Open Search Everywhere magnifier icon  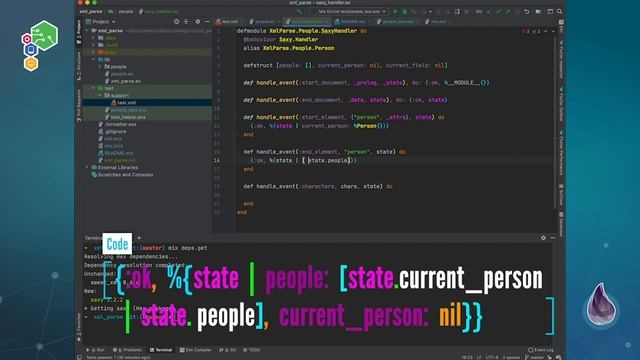coord(560,12)
